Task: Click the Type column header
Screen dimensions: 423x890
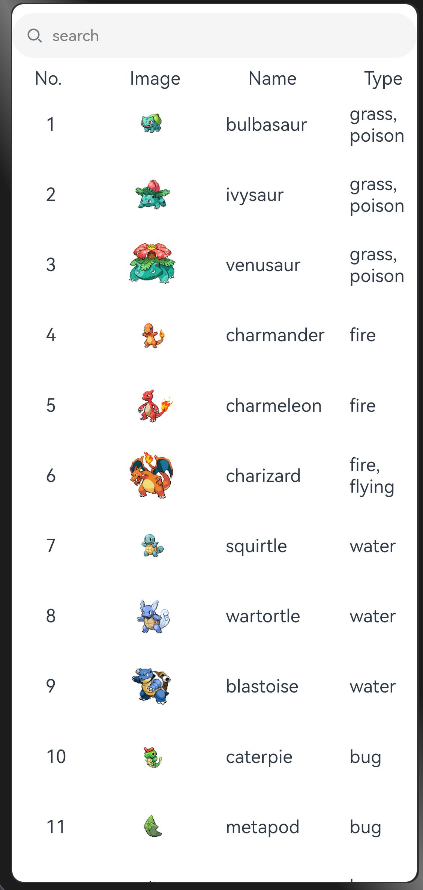Action: tap(383, 79)
